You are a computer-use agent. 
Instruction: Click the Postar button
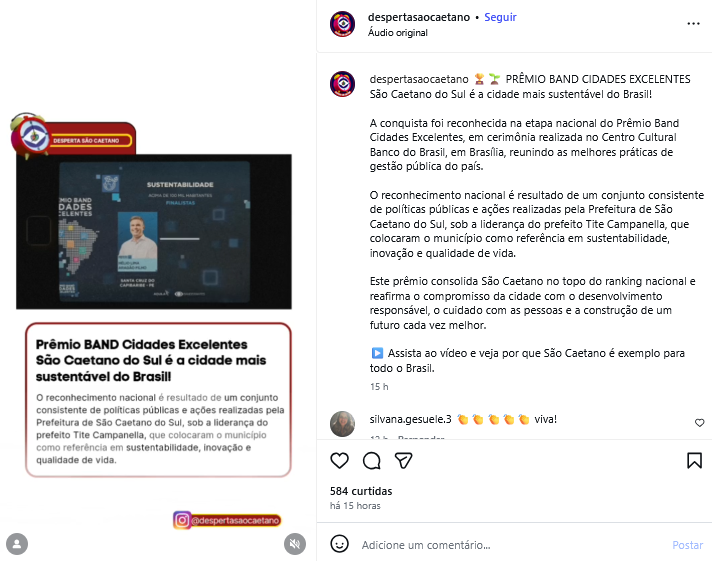click(x=687, y=545)
